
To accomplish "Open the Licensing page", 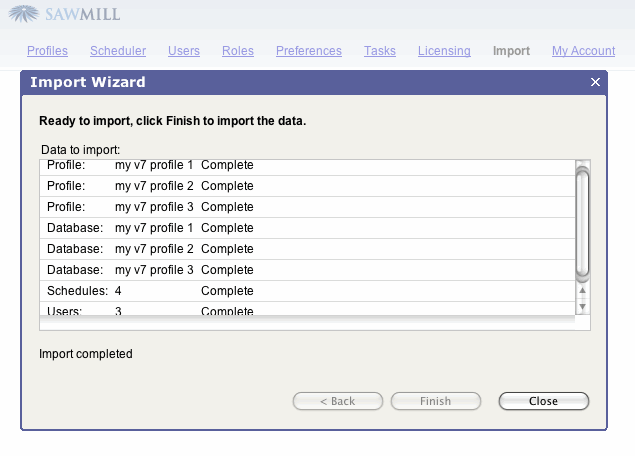I will coord(444,51).
